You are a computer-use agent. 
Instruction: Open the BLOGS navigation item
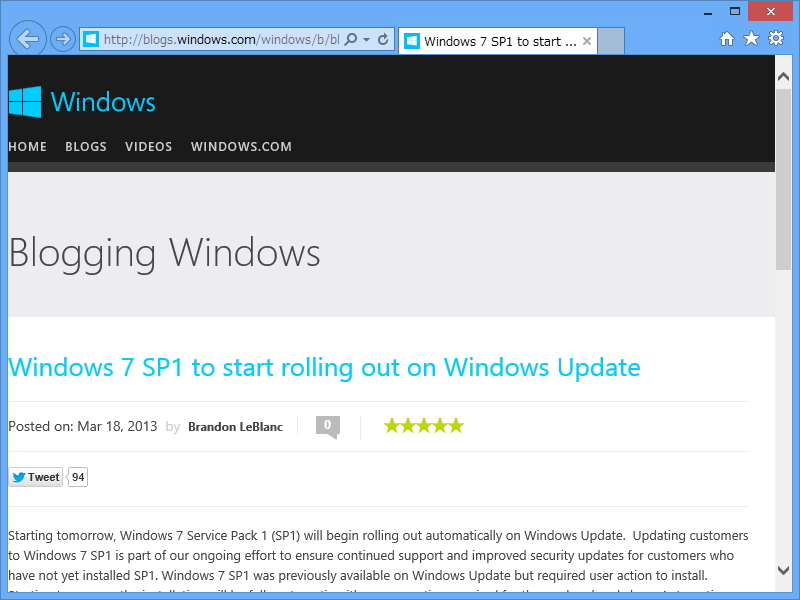(x=86, y=146)
